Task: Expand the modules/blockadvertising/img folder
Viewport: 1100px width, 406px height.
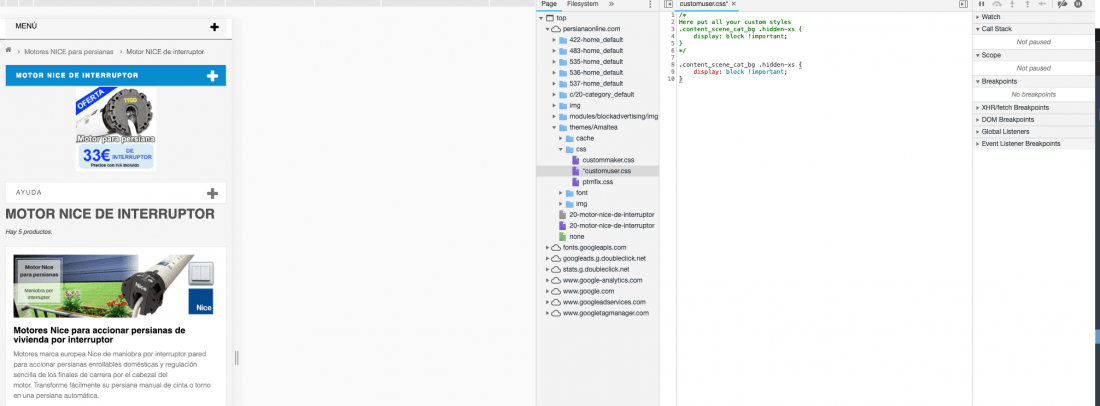Action: point(554,116)
